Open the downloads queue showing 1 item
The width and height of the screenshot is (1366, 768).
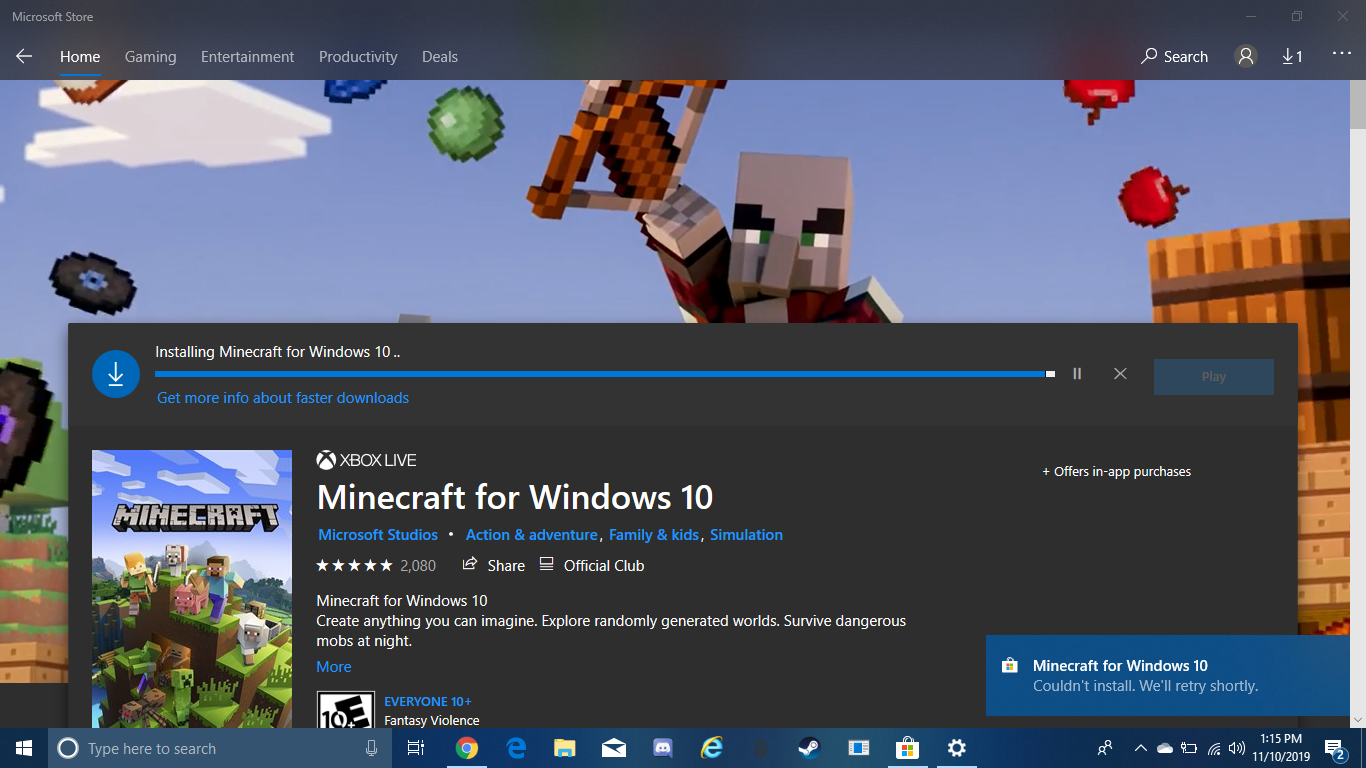pyautogui.click(x=1292, y=57)
